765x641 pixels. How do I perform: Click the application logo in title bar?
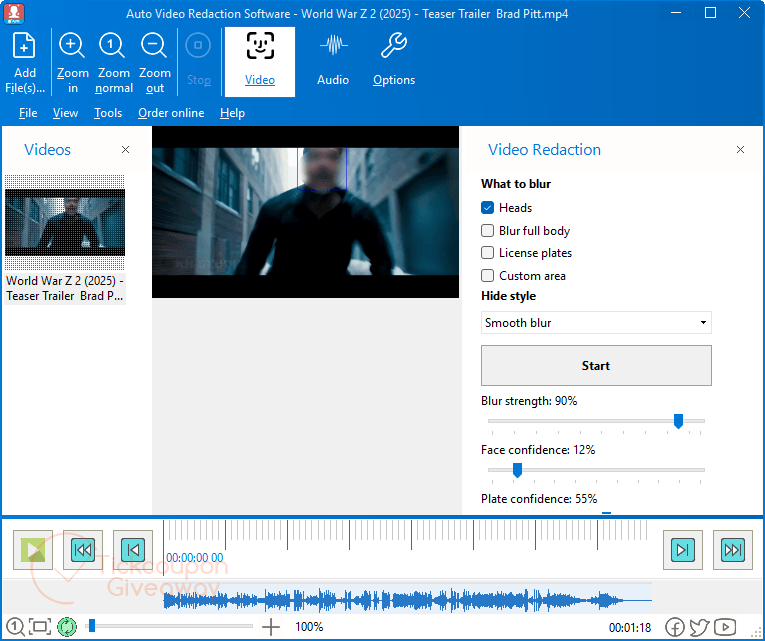14,14
